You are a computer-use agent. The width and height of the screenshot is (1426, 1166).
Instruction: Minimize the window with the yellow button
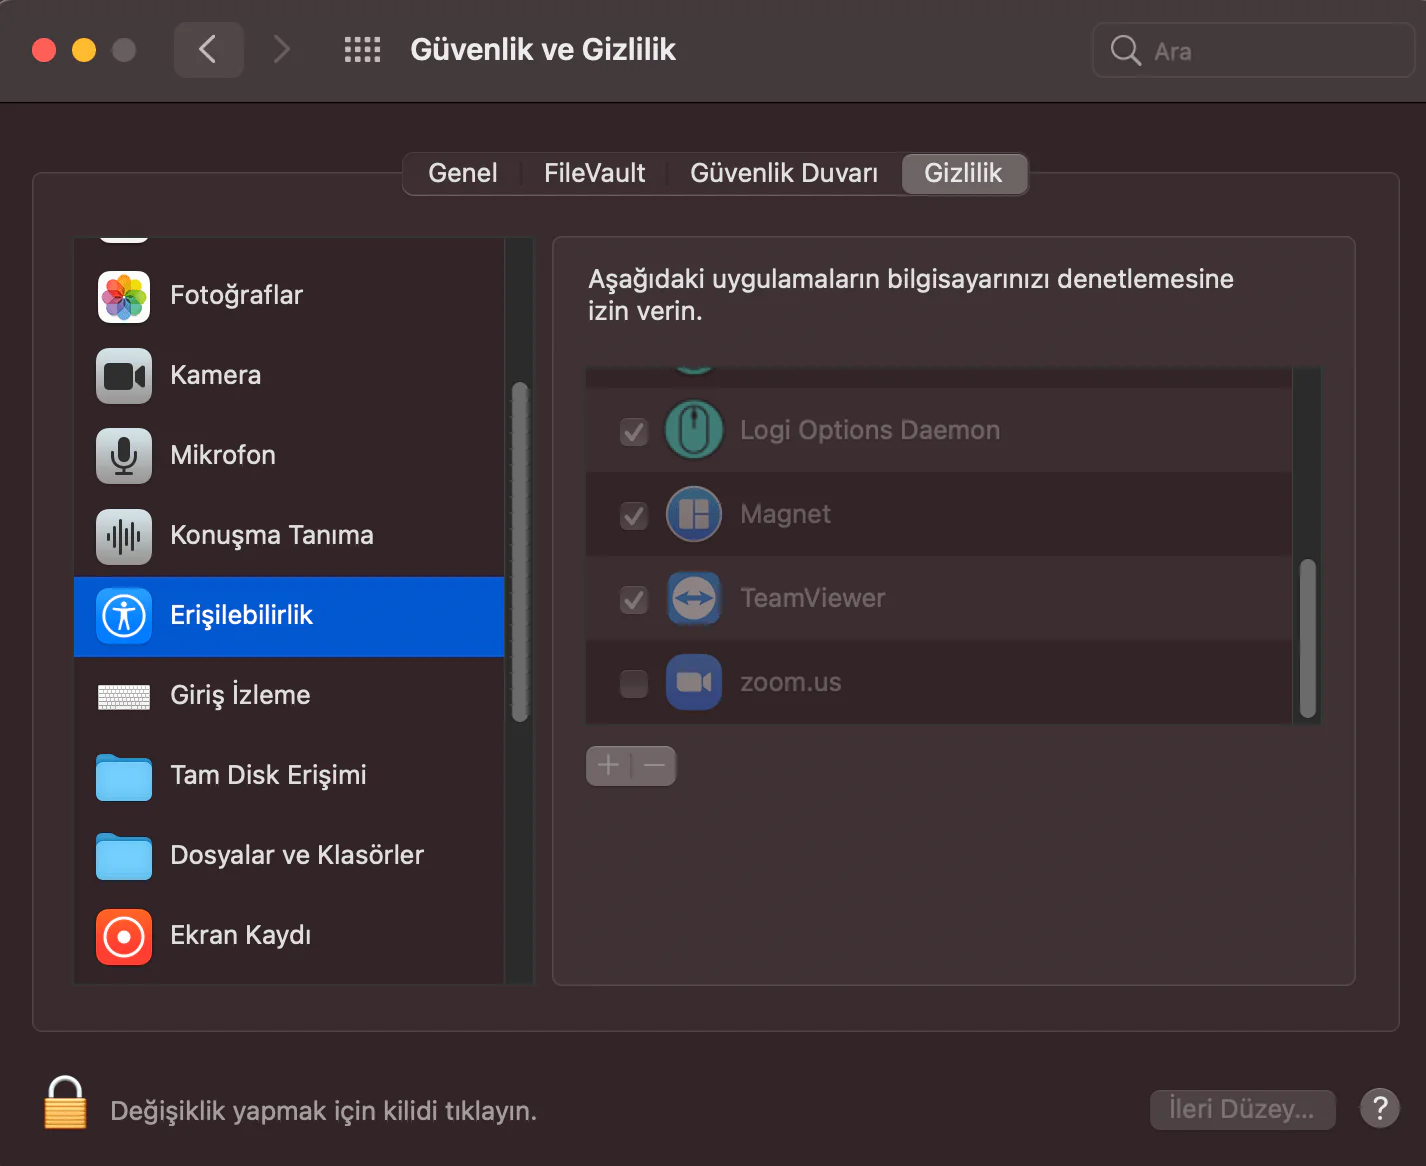pyautogui.click(x=84, y=50)
